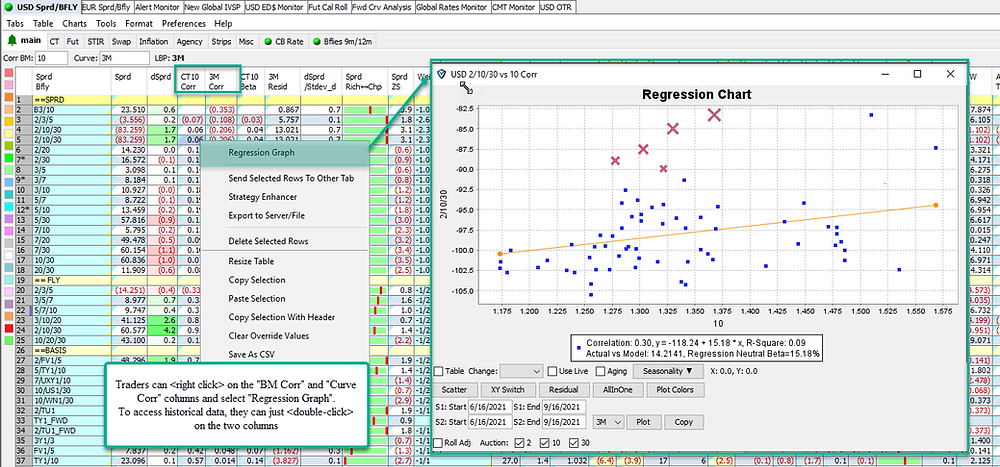Click the Copy button in the regression window
This screenshot has width=1000, height=467.
tap(683, 422)
